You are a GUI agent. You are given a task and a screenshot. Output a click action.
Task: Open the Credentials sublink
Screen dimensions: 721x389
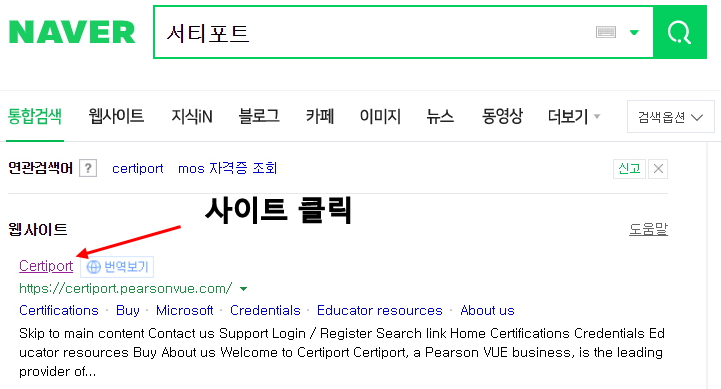click(x=265, y=310)
